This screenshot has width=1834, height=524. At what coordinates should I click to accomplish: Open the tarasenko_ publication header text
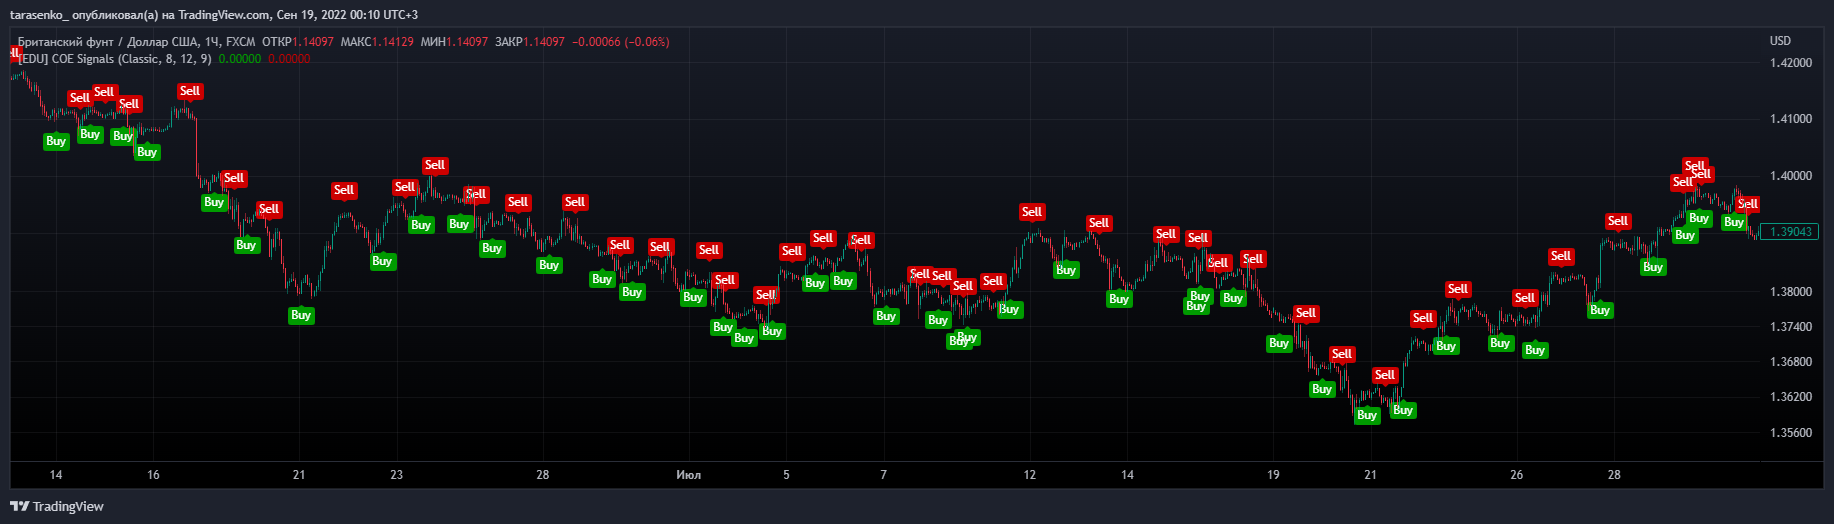tap(214, 15)
